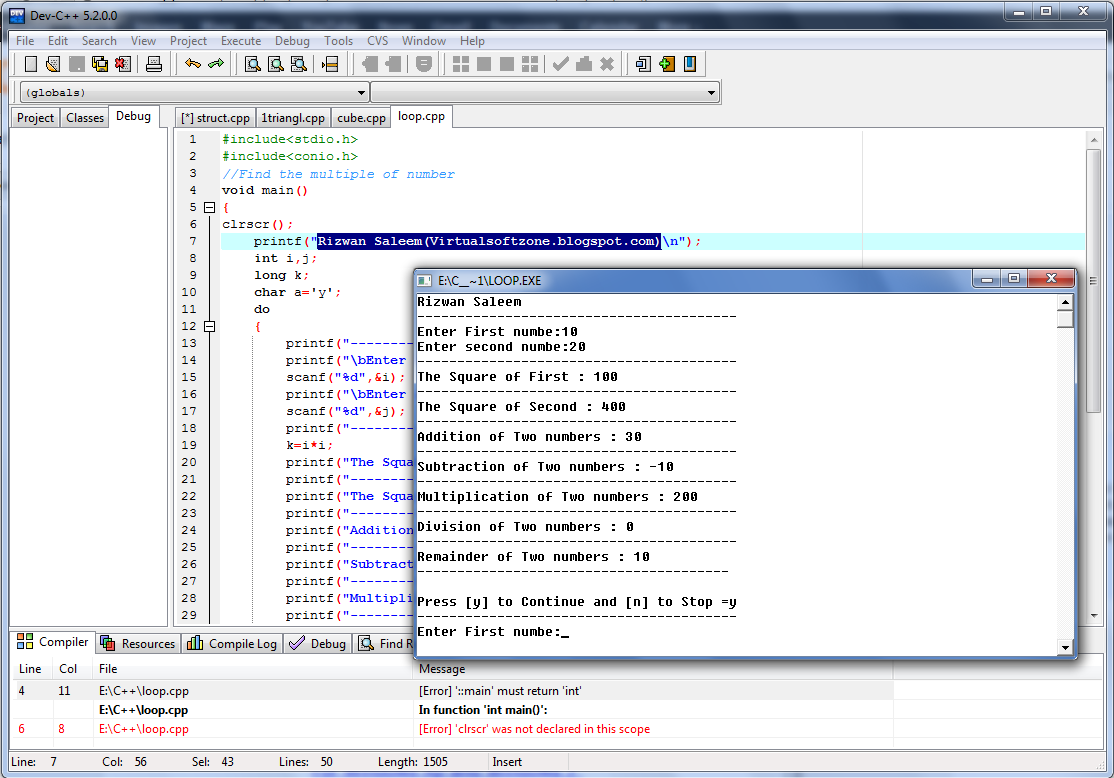This screenshot has height=778, width=1114.
Task: Click the Save All icon
Action: [100, 65]
